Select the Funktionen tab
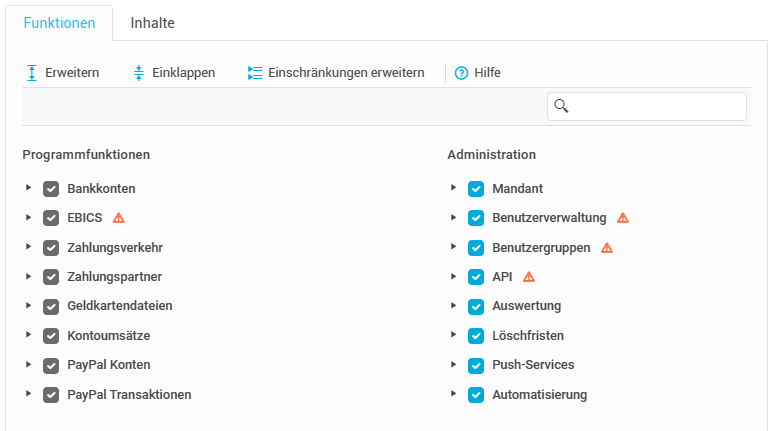Image resolution: width=775 pixels, height=431 pixels. pos(59,22)
